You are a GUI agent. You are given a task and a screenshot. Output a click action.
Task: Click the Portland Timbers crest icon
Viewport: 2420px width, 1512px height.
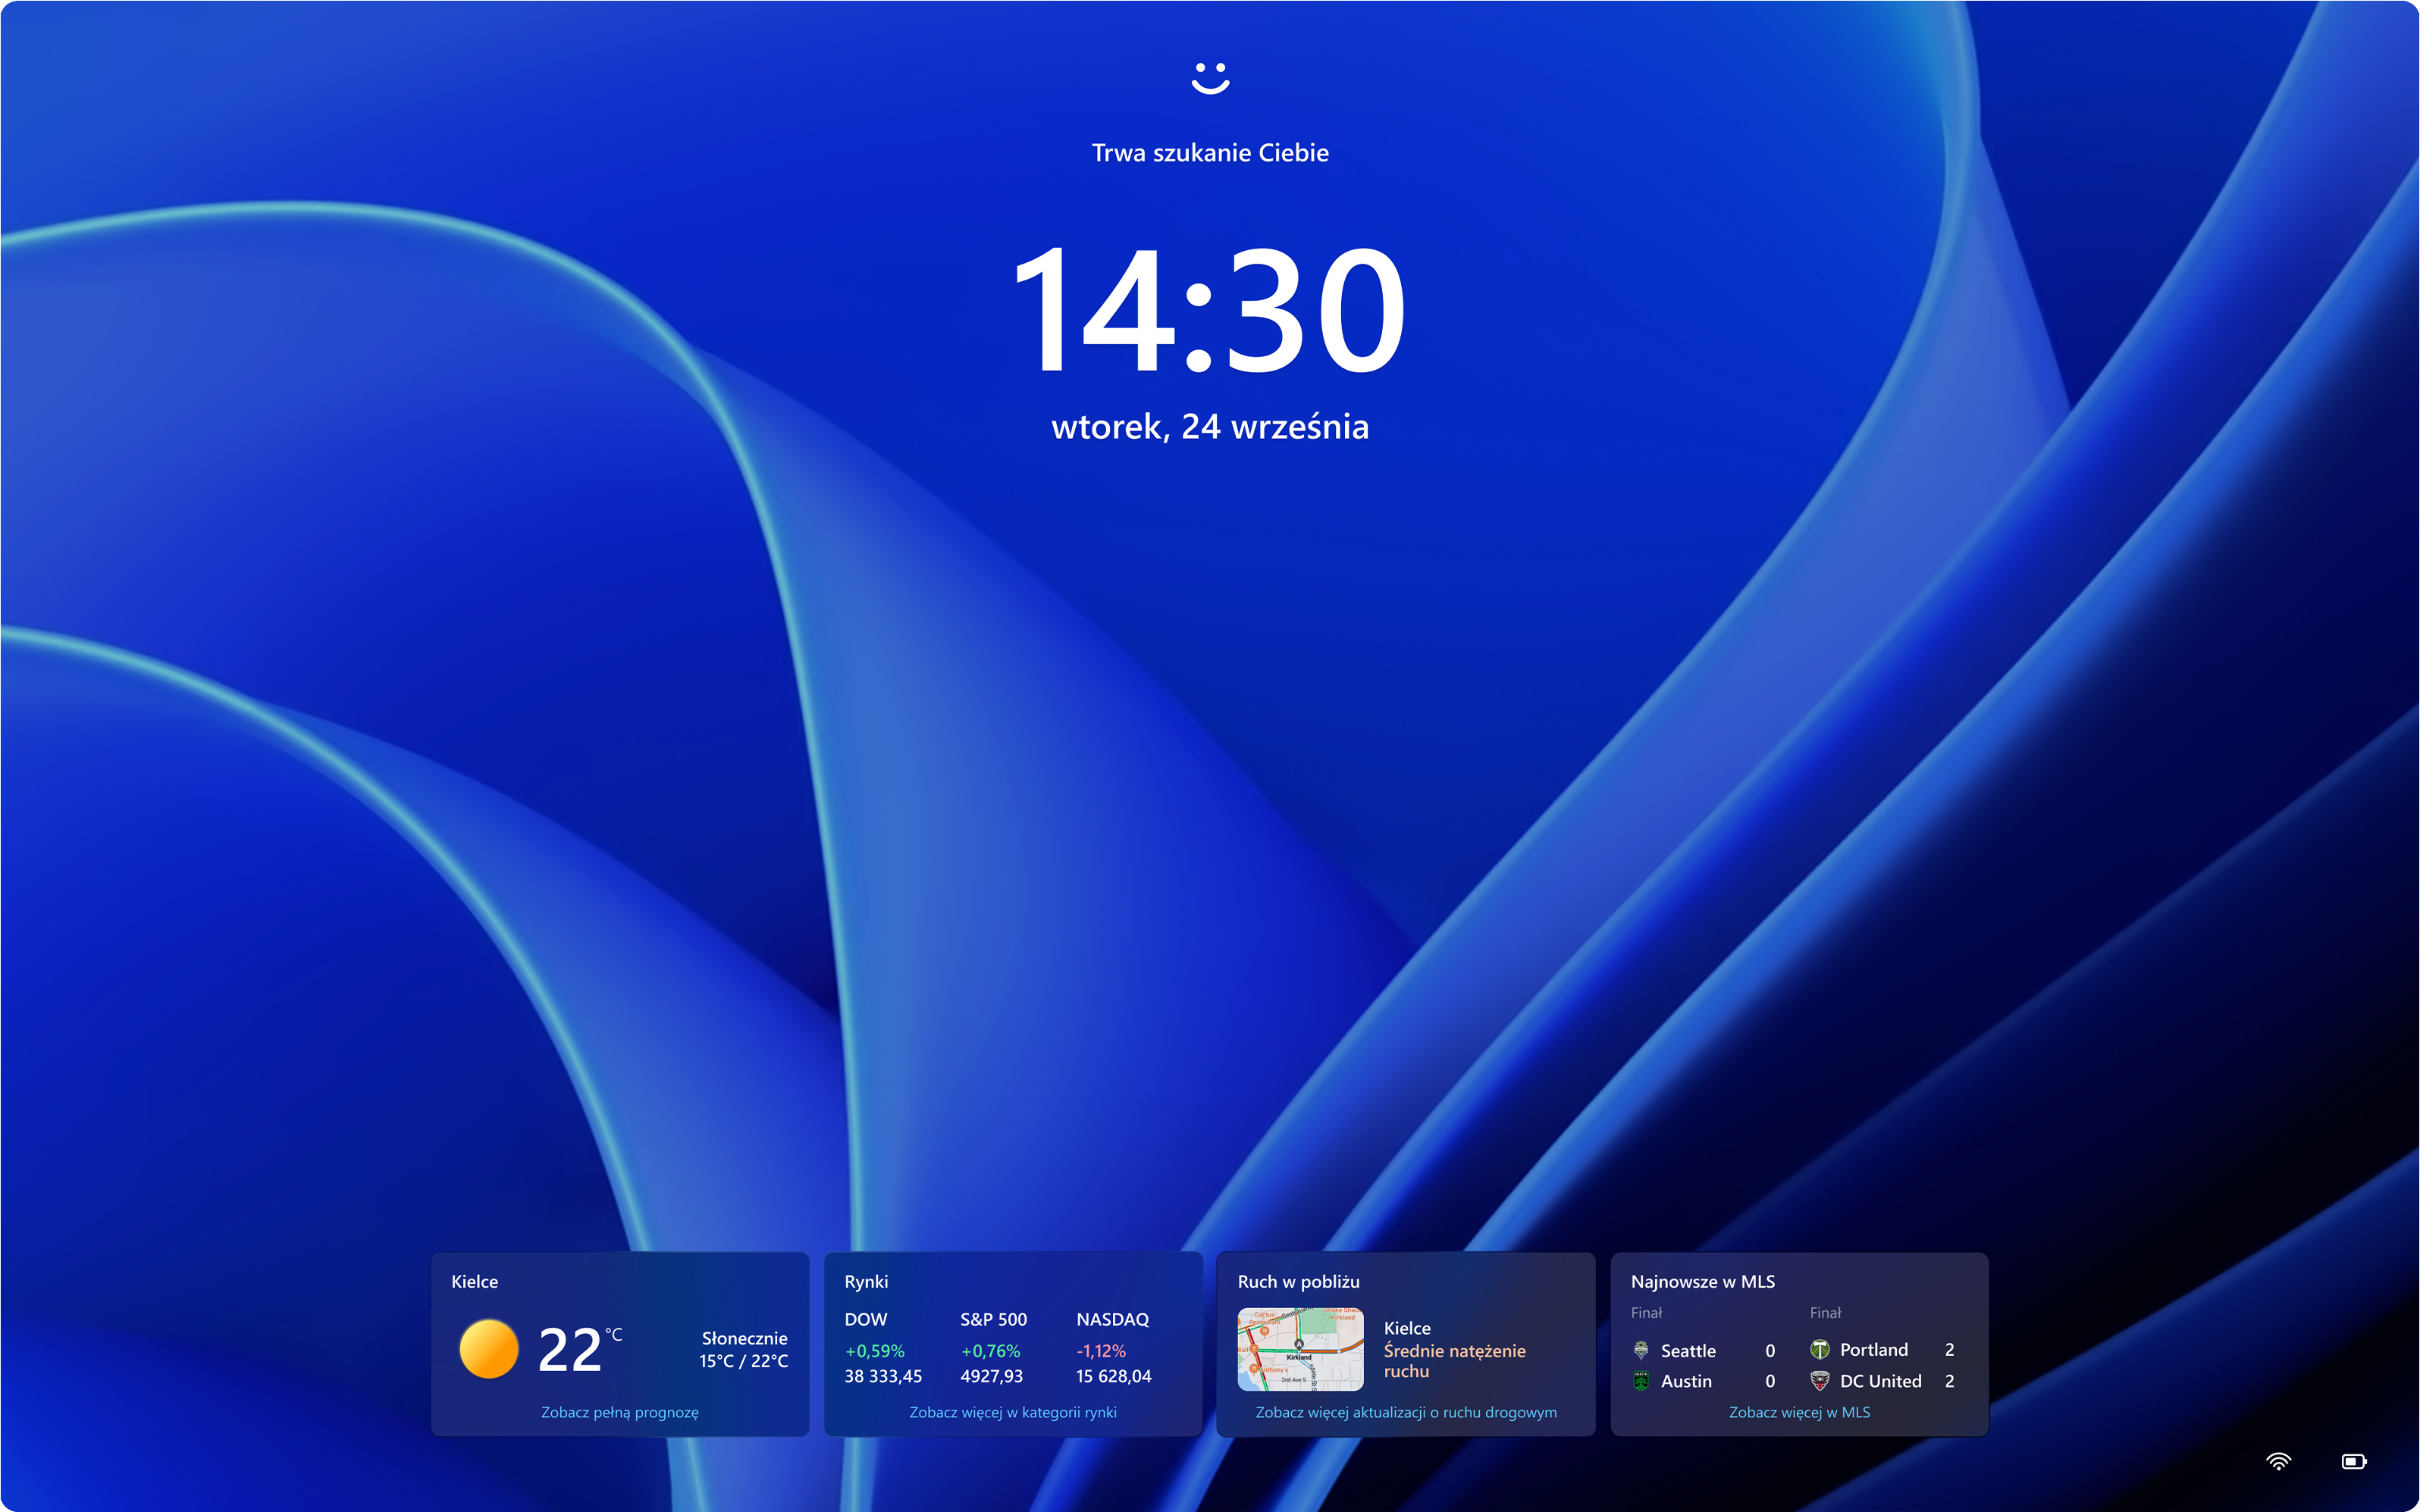click(x=1822, y=1350)
